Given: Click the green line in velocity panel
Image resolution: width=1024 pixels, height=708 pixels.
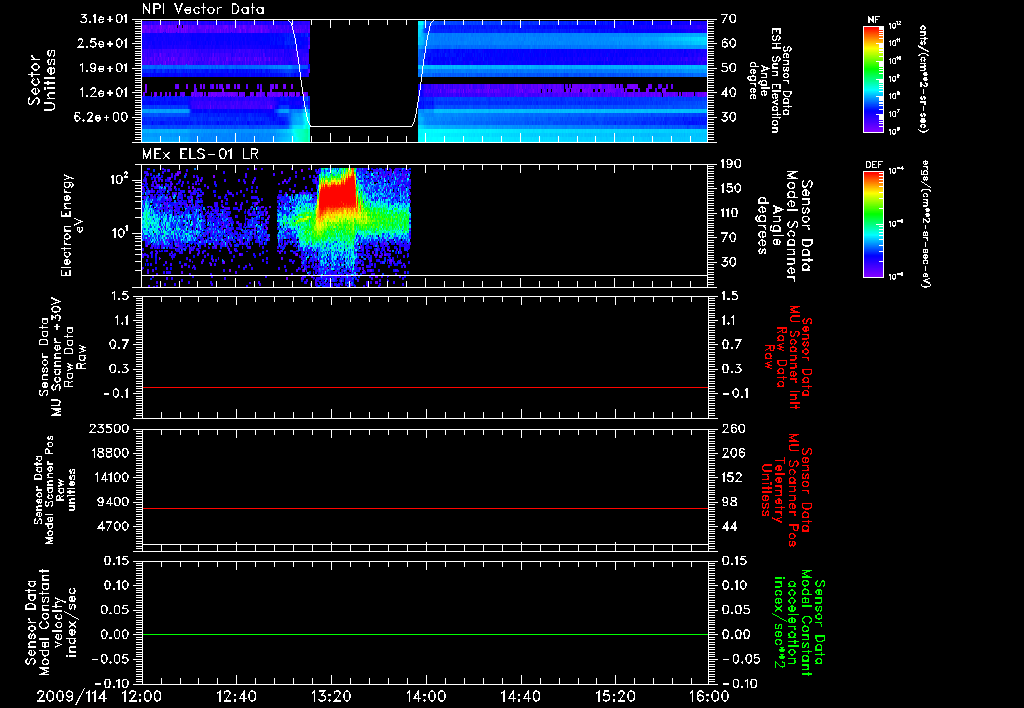Looking at the screenshot, I should [x=425, y=634].
